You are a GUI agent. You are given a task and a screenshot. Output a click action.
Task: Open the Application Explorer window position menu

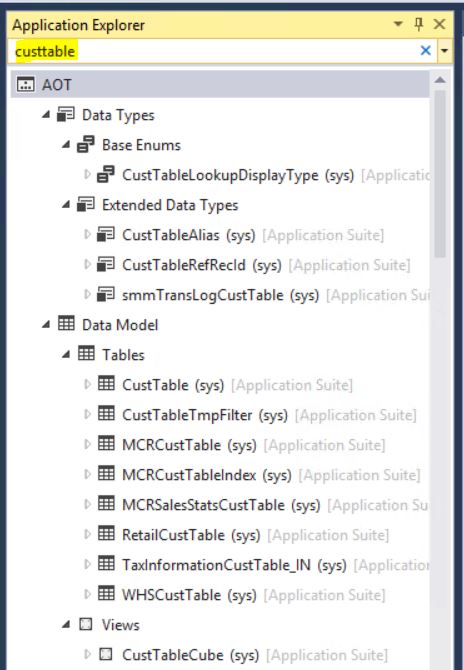tap(398, 24)
